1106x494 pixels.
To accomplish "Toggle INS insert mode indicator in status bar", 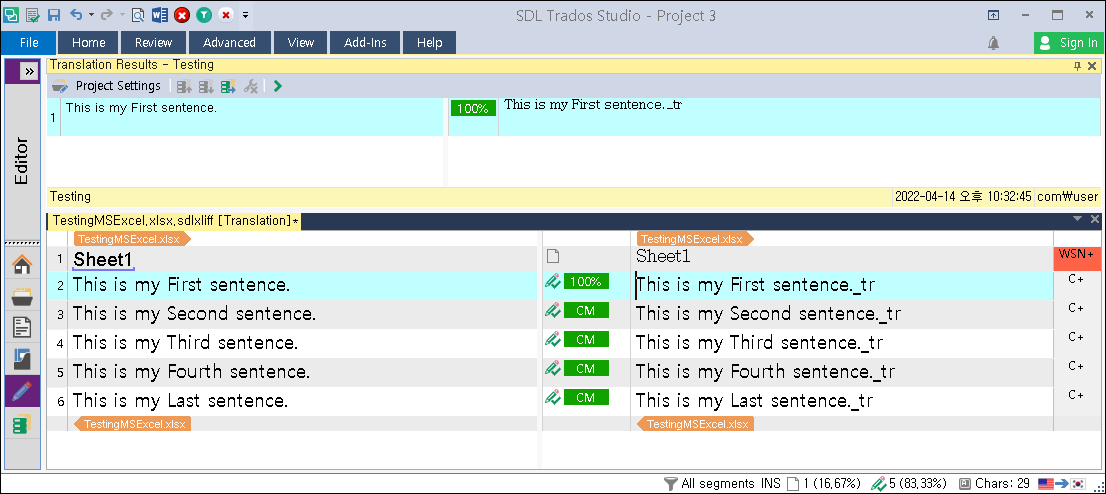I will click(x=770, y=483).
